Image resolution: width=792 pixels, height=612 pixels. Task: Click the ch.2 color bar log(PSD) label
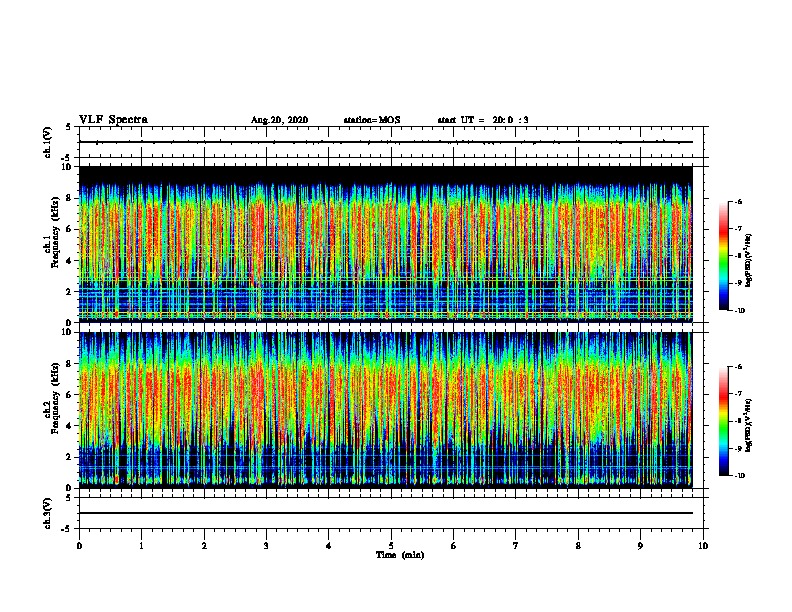748,425
